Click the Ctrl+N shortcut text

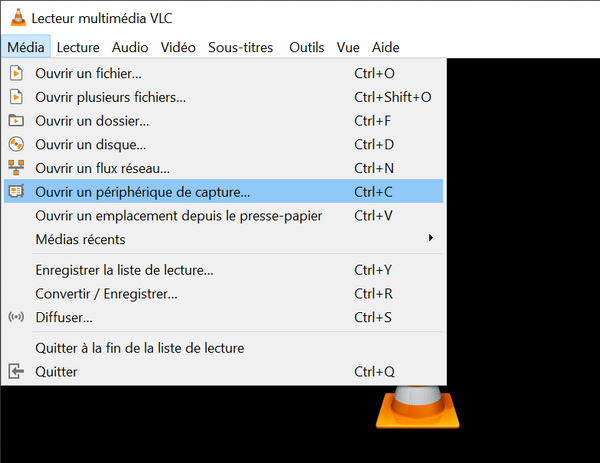(374, 168)
